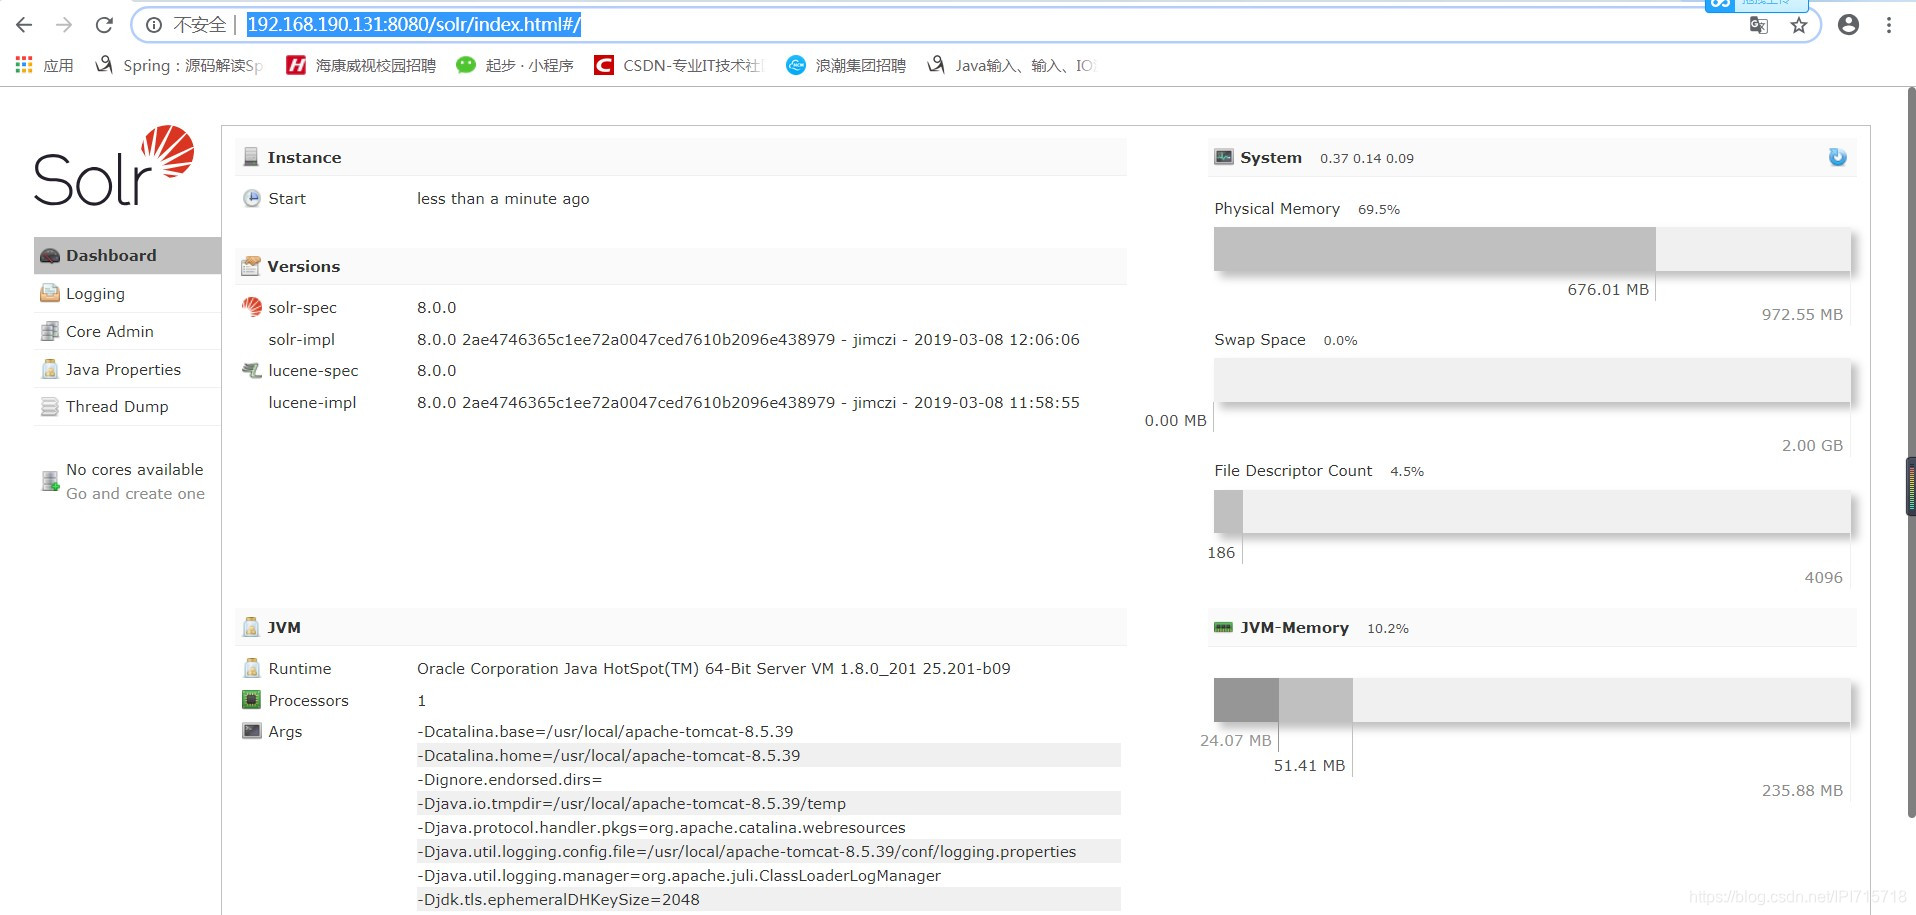
Task: Click the -Djdk.tls.ephemeralDHKeySize=2048 row
Action: (x=768, y=899)
